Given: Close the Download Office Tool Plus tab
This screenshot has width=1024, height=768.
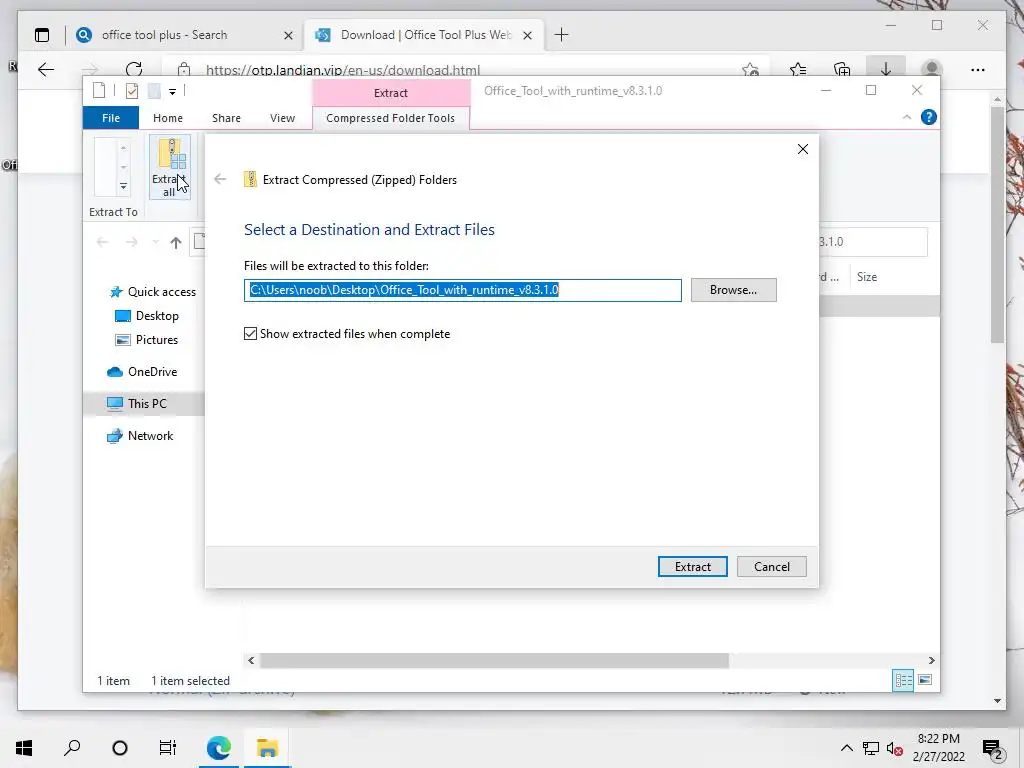Looking at the screenshot, I should [x=528, y=35].
